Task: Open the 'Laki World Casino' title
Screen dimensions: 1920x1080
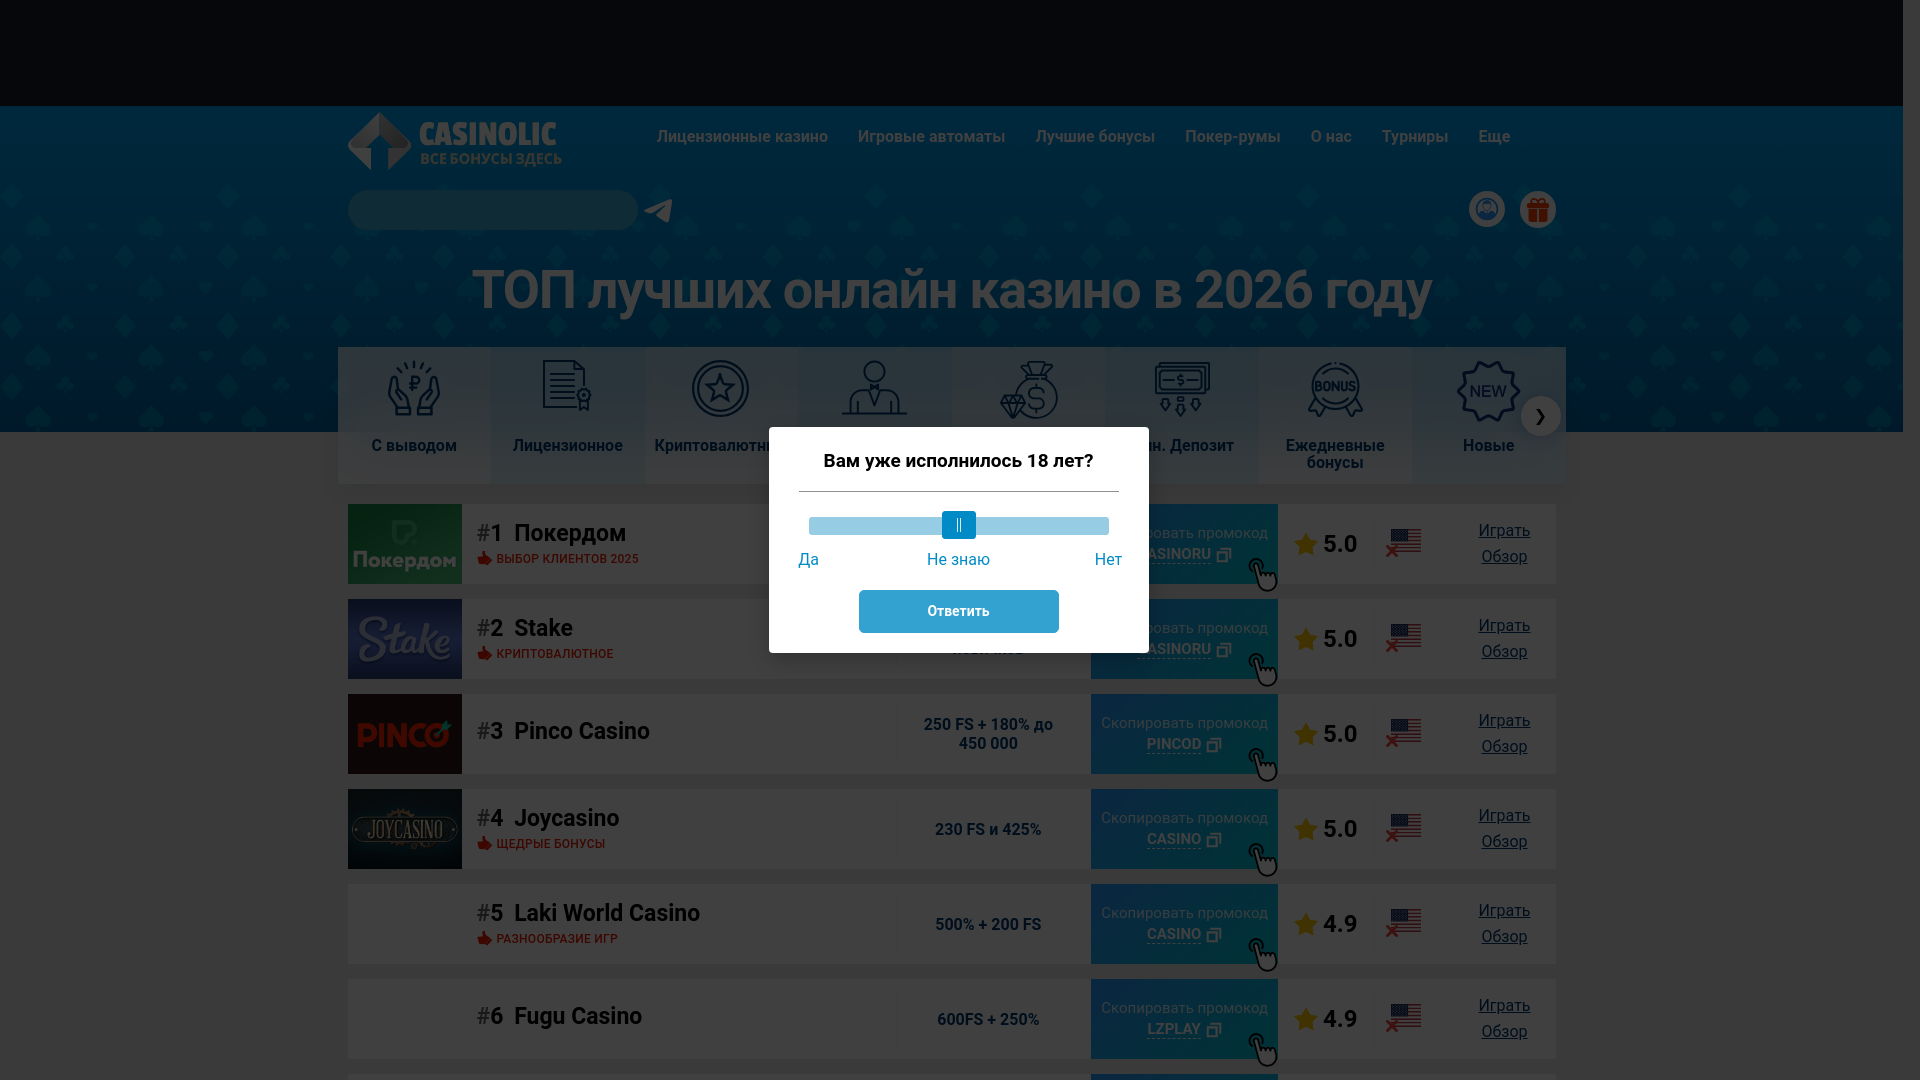Action: pos(607,913)
